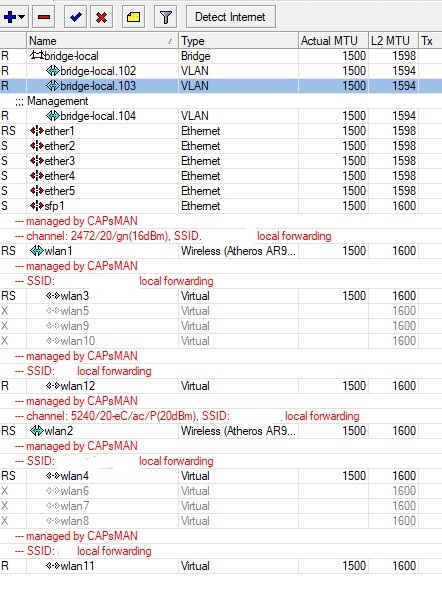Click the 2472/20/gn channel status line

pos(173,236)
